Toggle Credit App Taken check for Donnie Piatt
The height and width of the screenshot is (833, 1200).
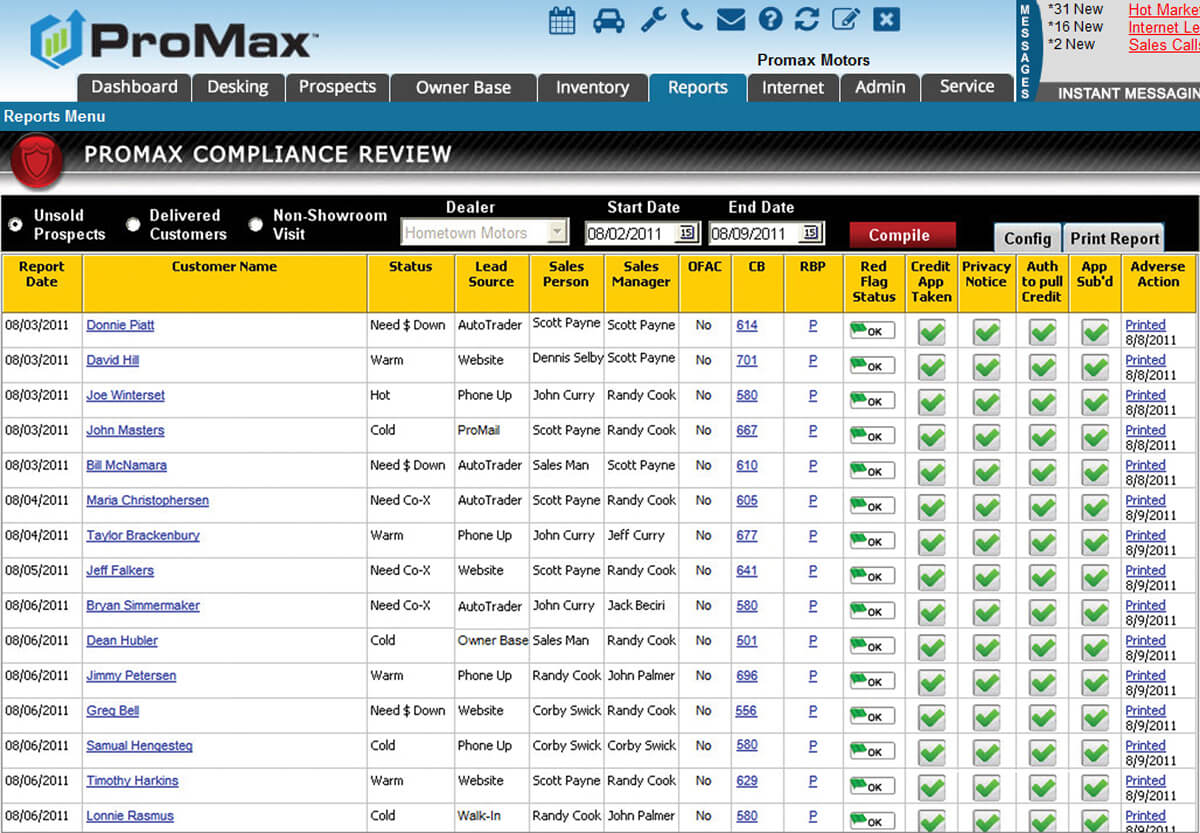931,332
